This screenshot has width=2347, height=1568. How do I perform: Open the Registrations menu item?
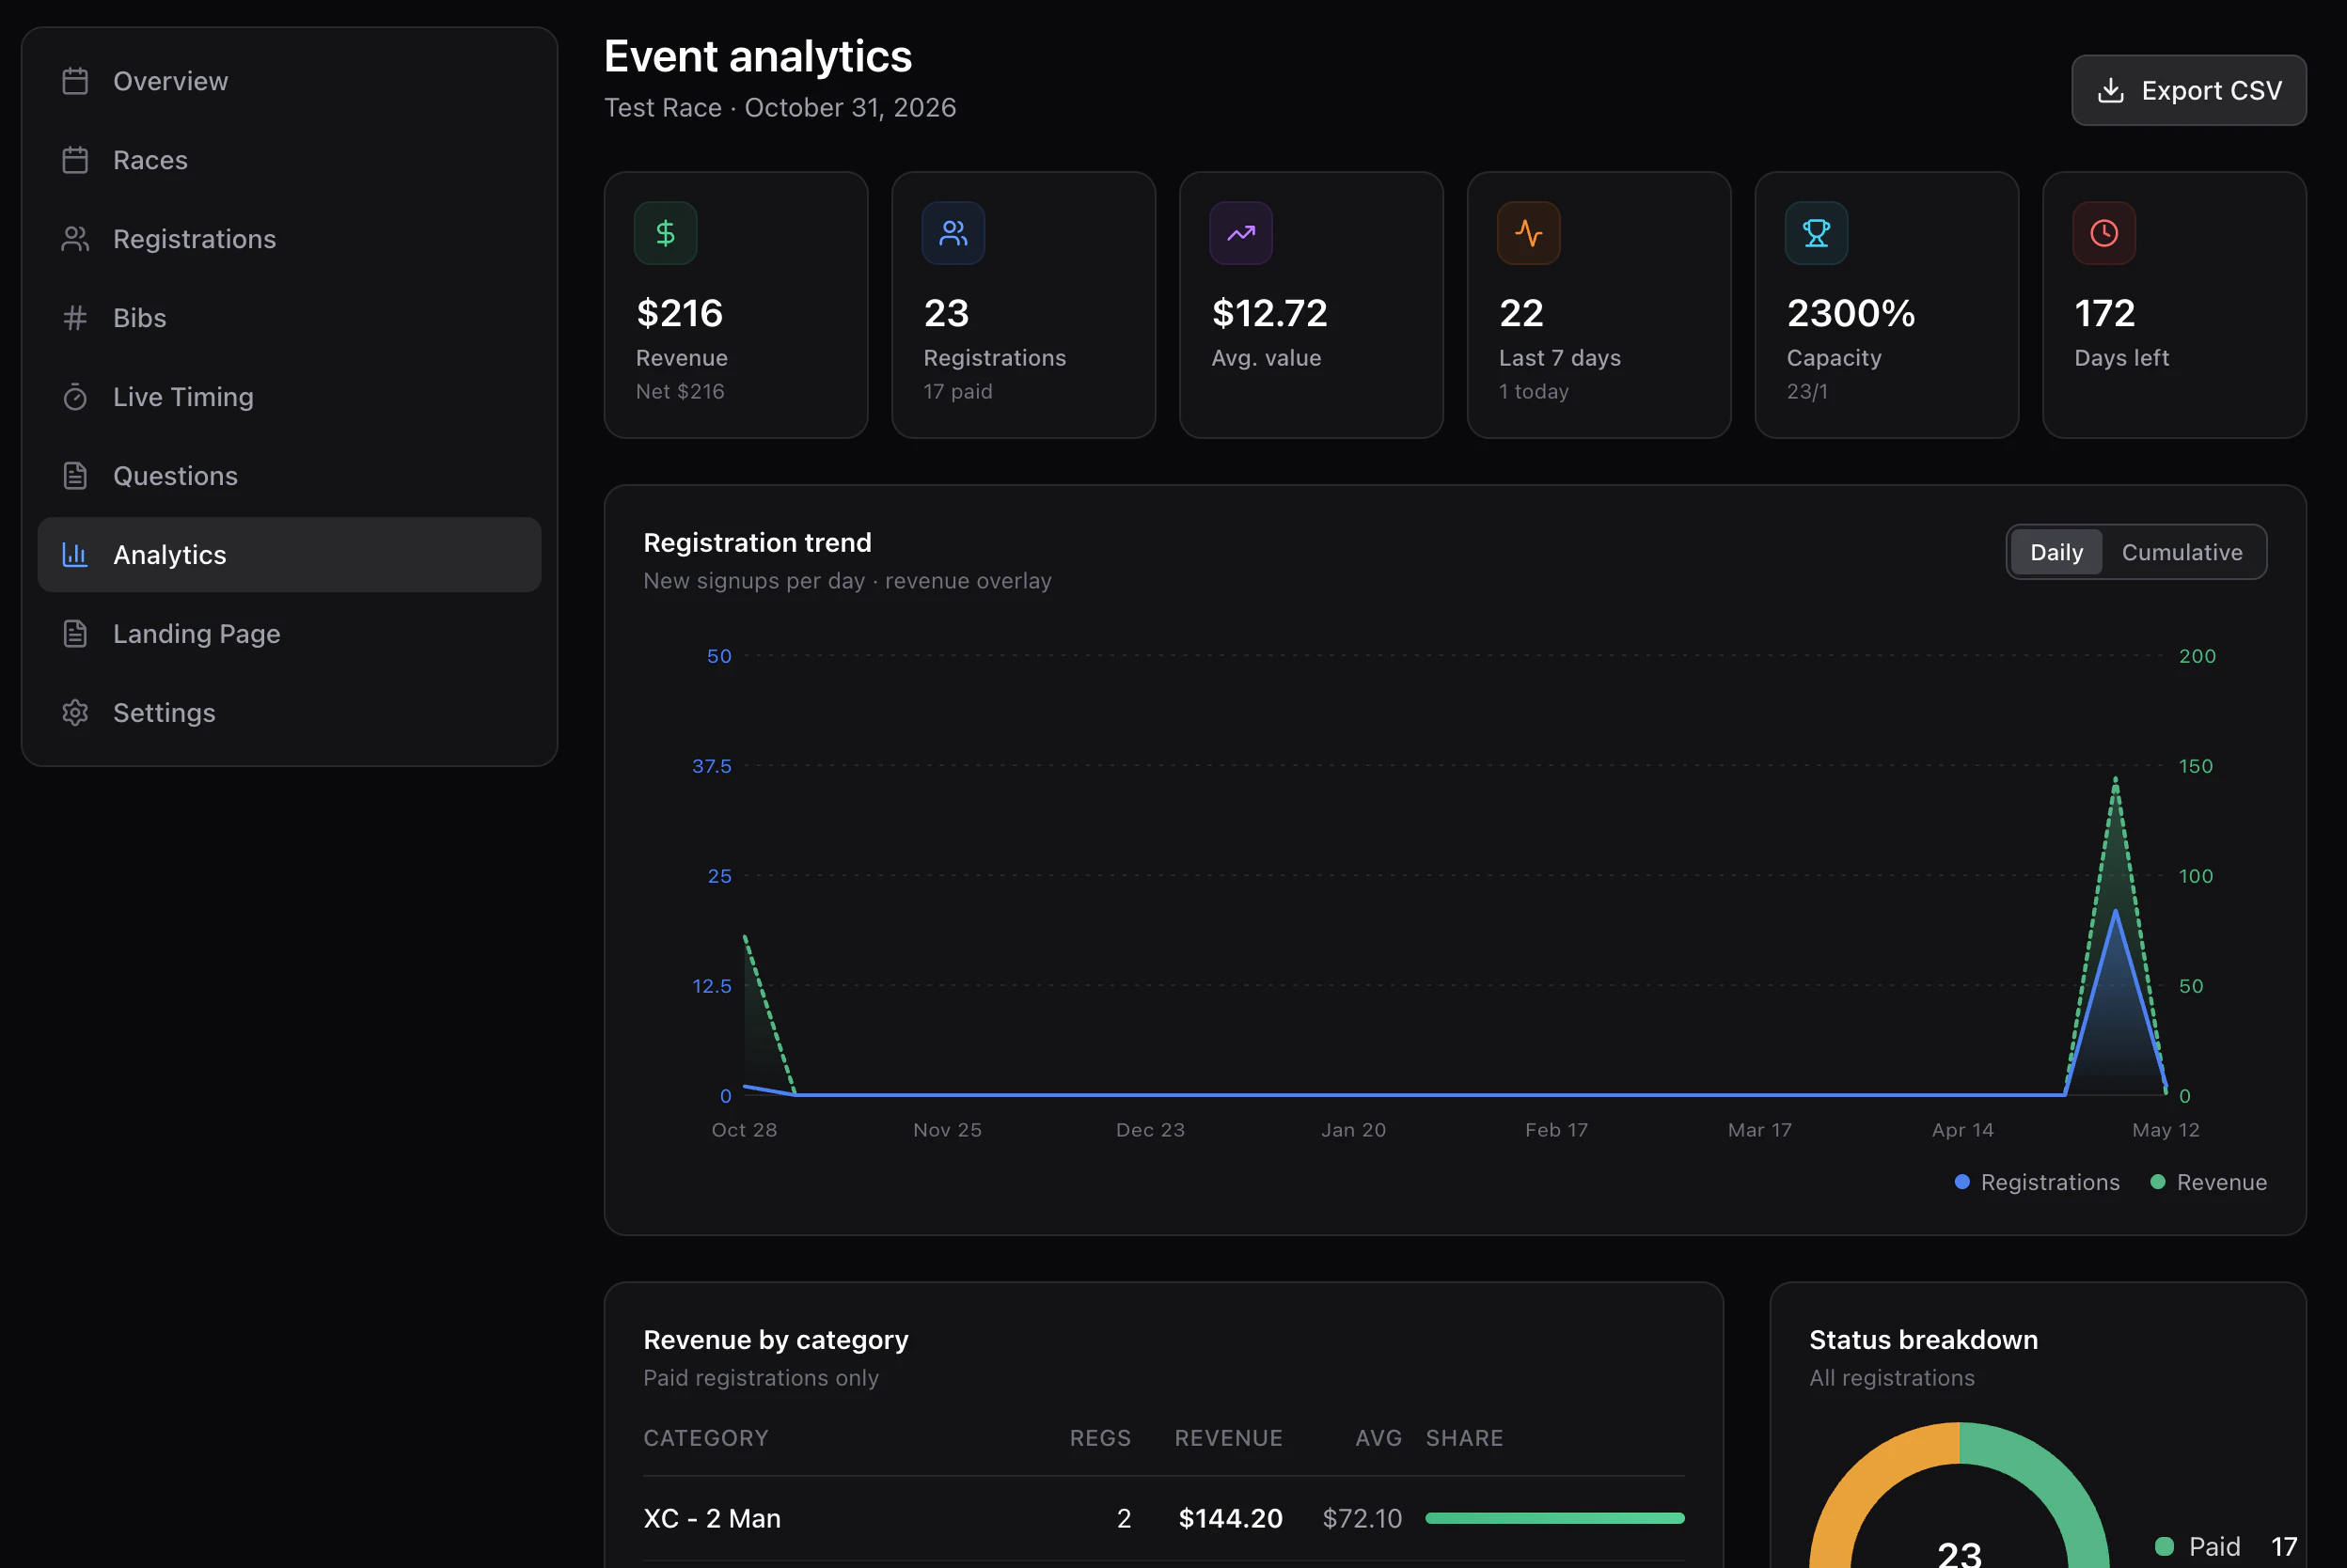coord(289,239)
